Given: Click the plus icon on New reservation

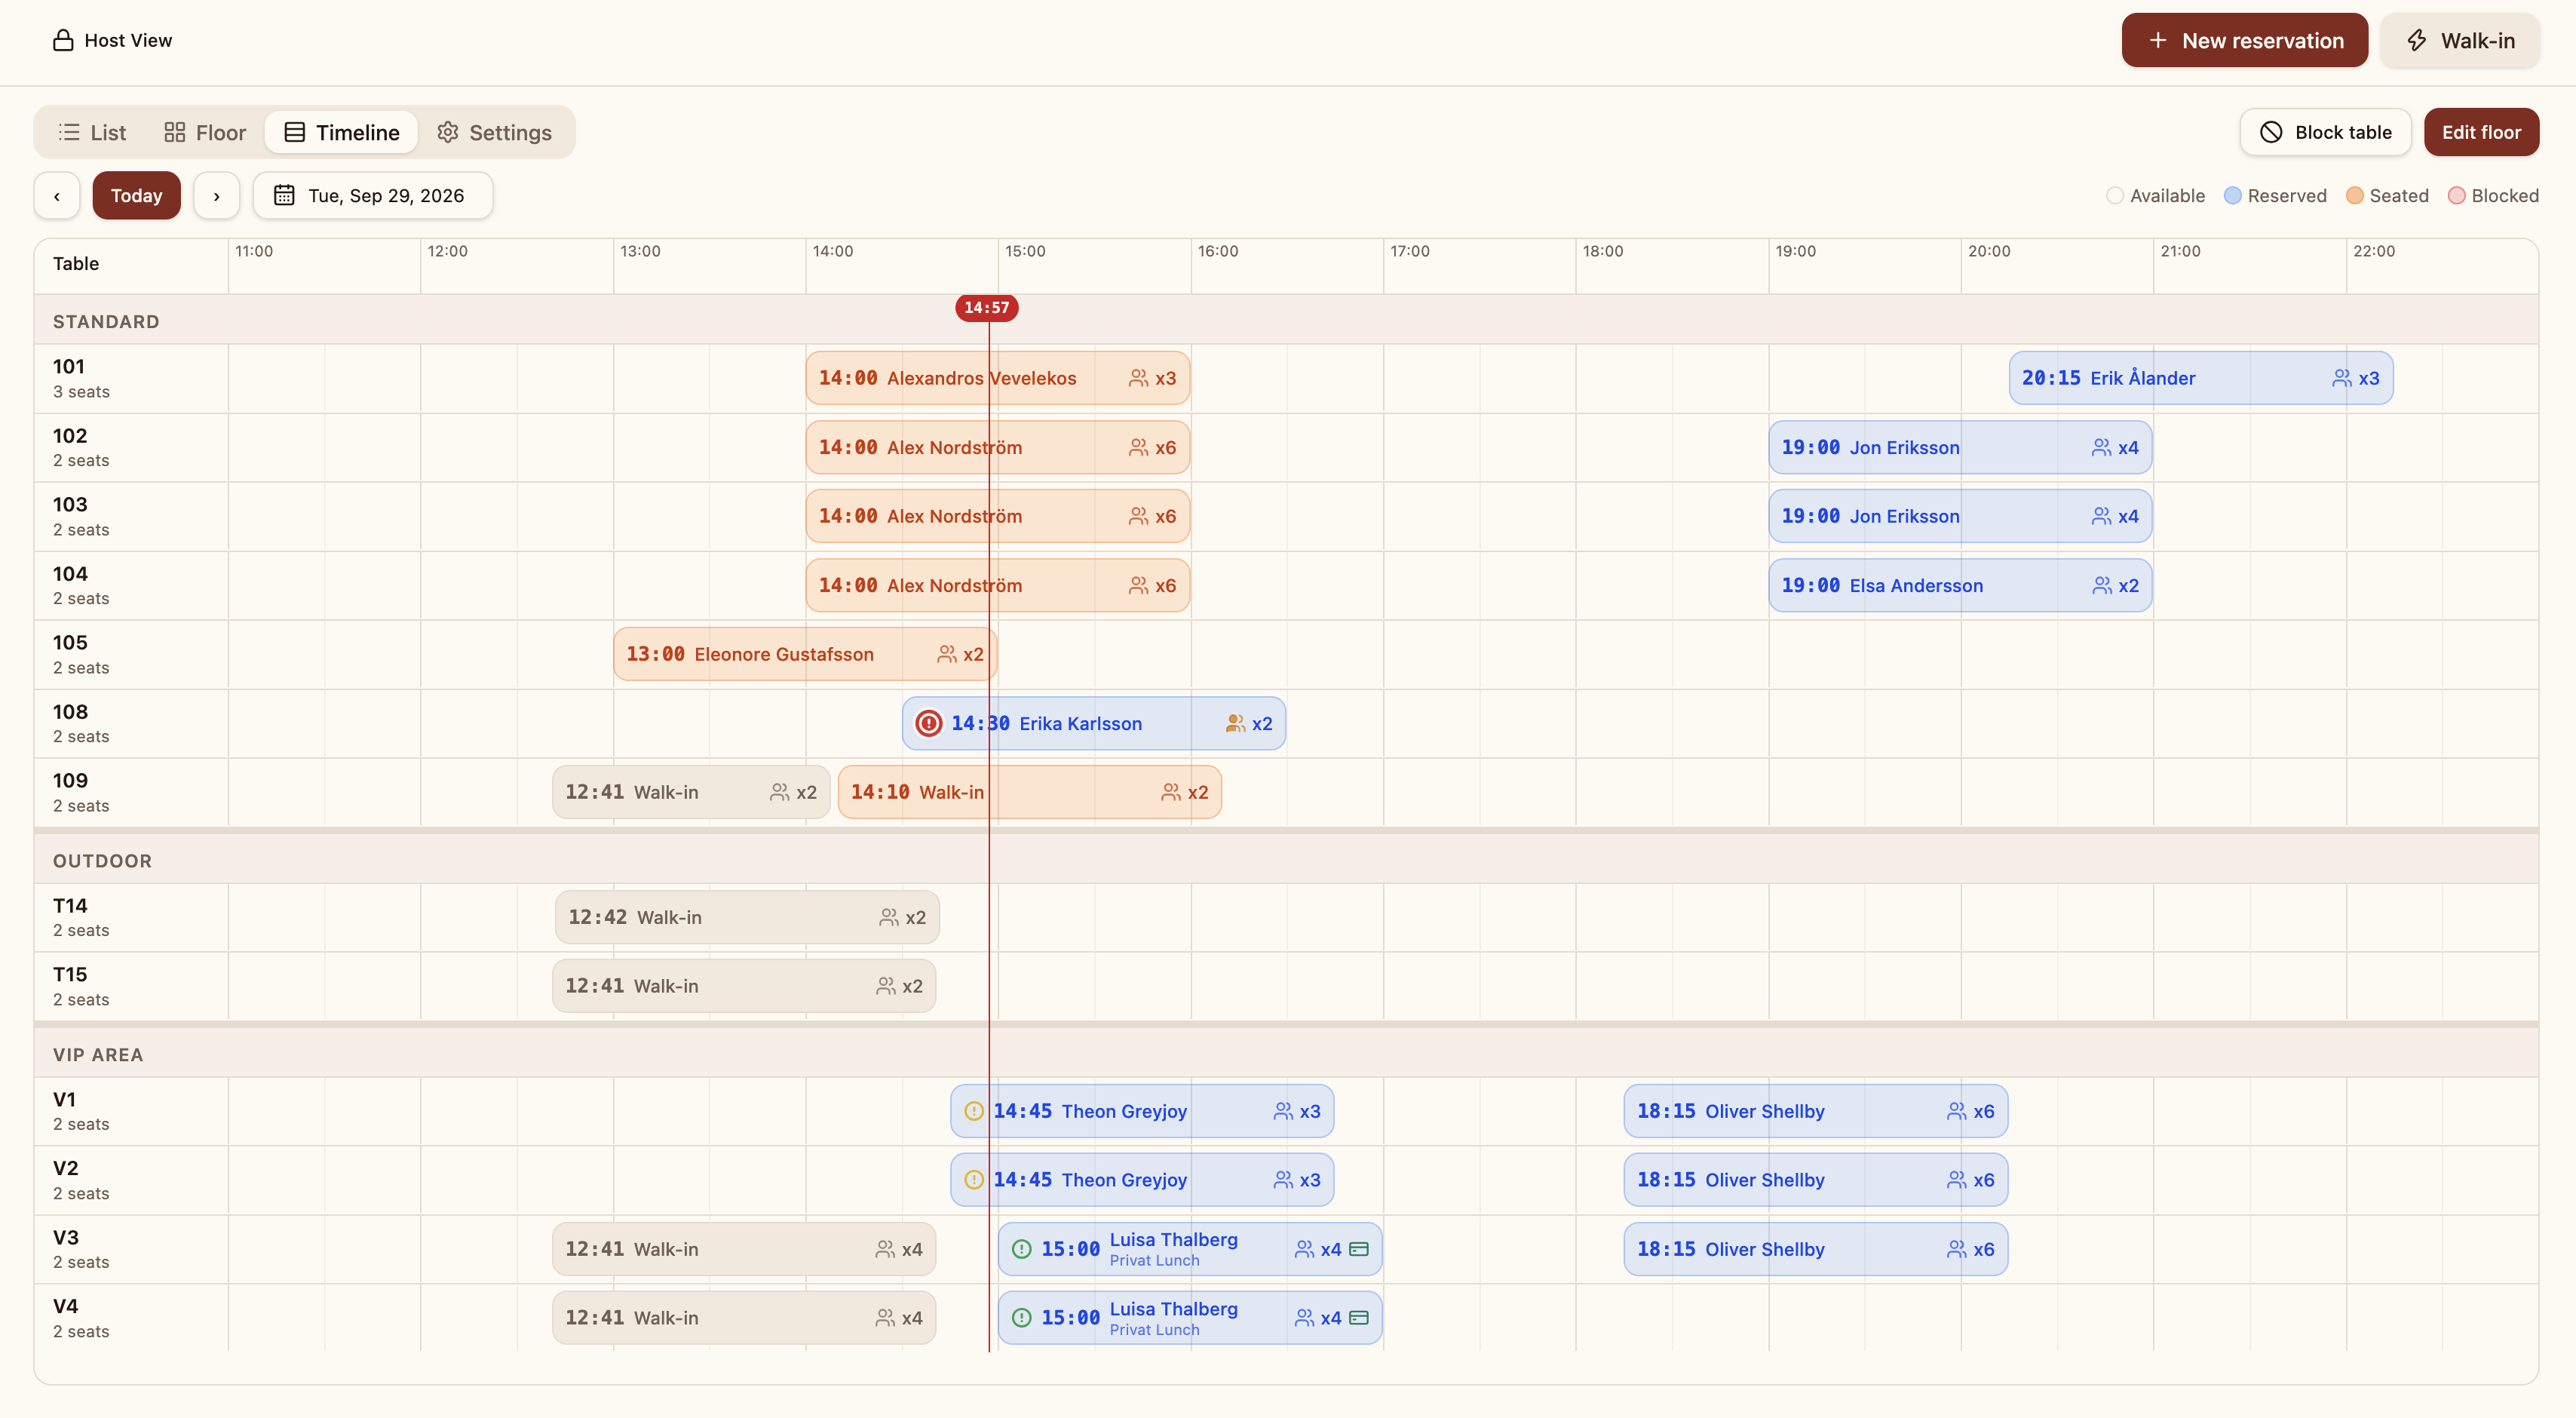Looking at the screenshot, I should 2158,40.
